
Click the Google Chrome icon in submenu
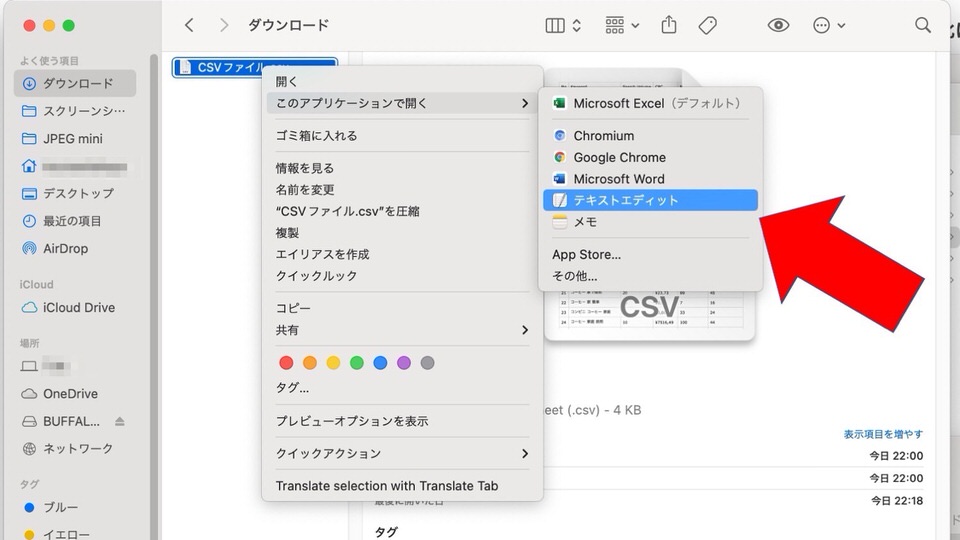pyautogui.click(x=560, y=157)
